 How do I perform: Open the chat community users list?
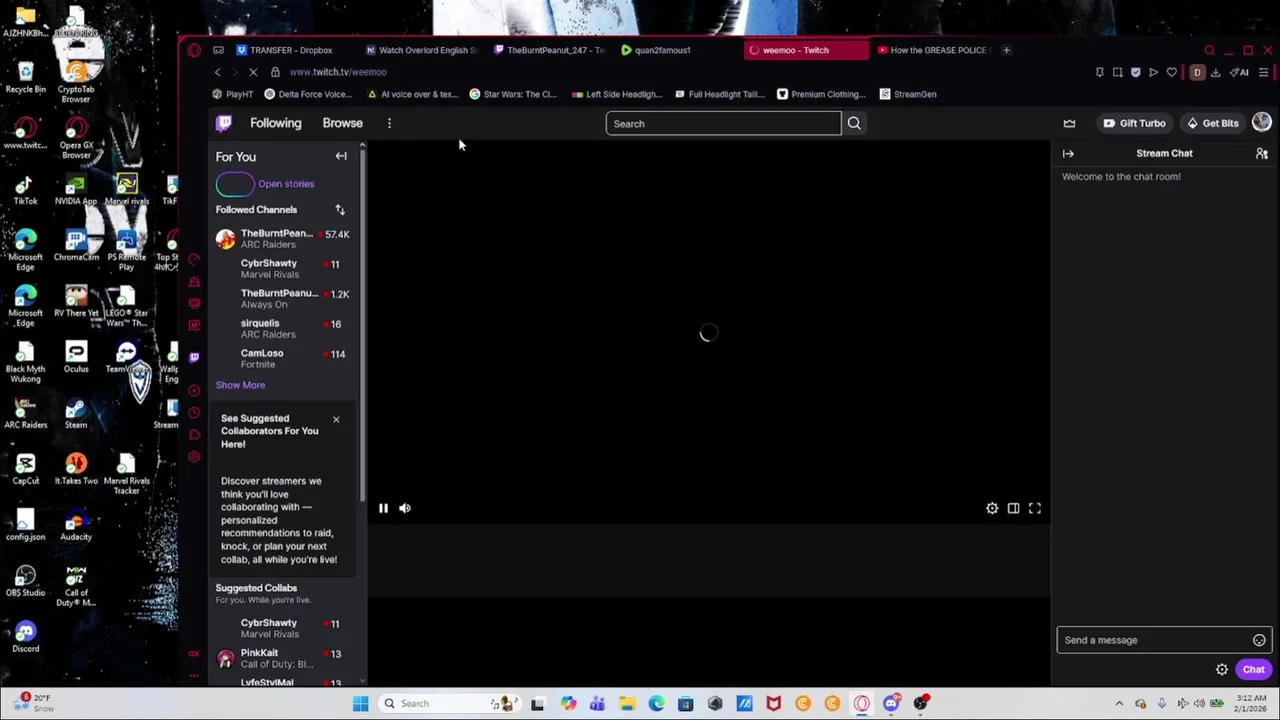tap(1262, 153)
